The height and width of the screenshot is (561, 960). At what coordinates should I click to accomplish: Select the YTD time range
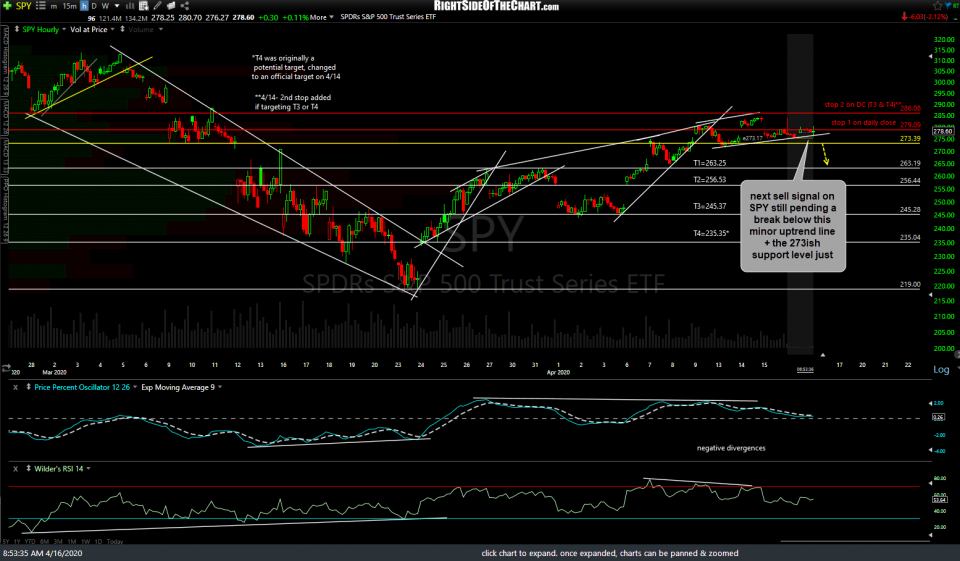tap(31, 541)
